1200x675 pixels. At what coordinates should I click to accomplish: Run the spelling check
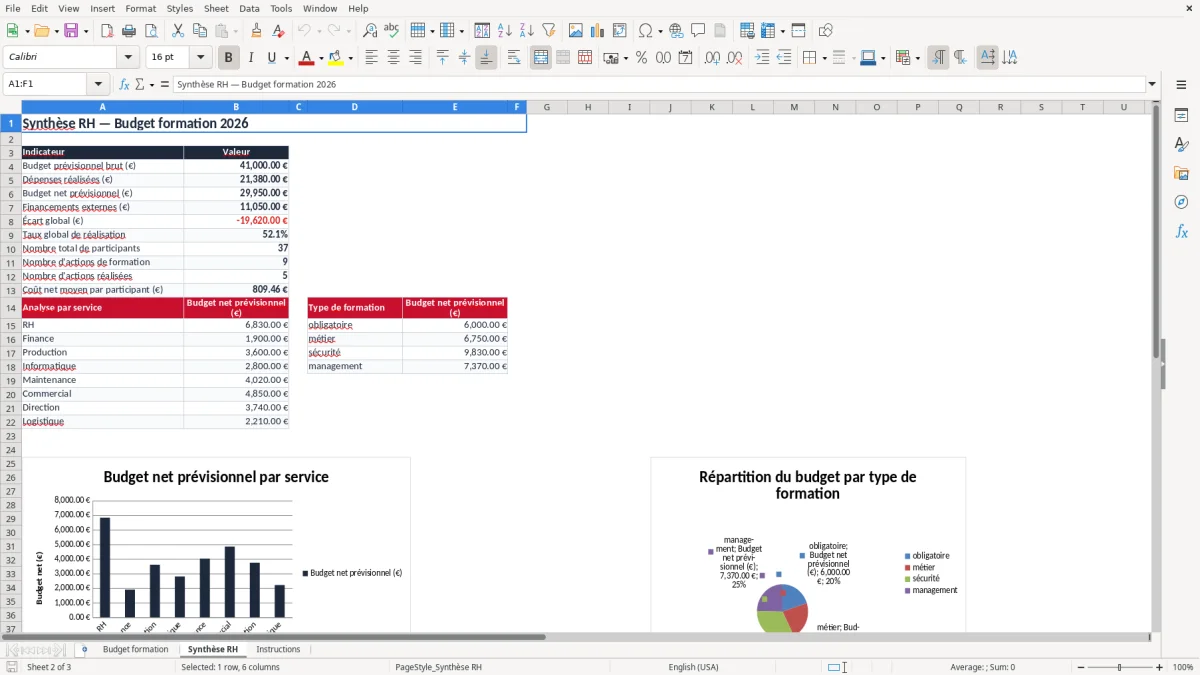[391, 31]
